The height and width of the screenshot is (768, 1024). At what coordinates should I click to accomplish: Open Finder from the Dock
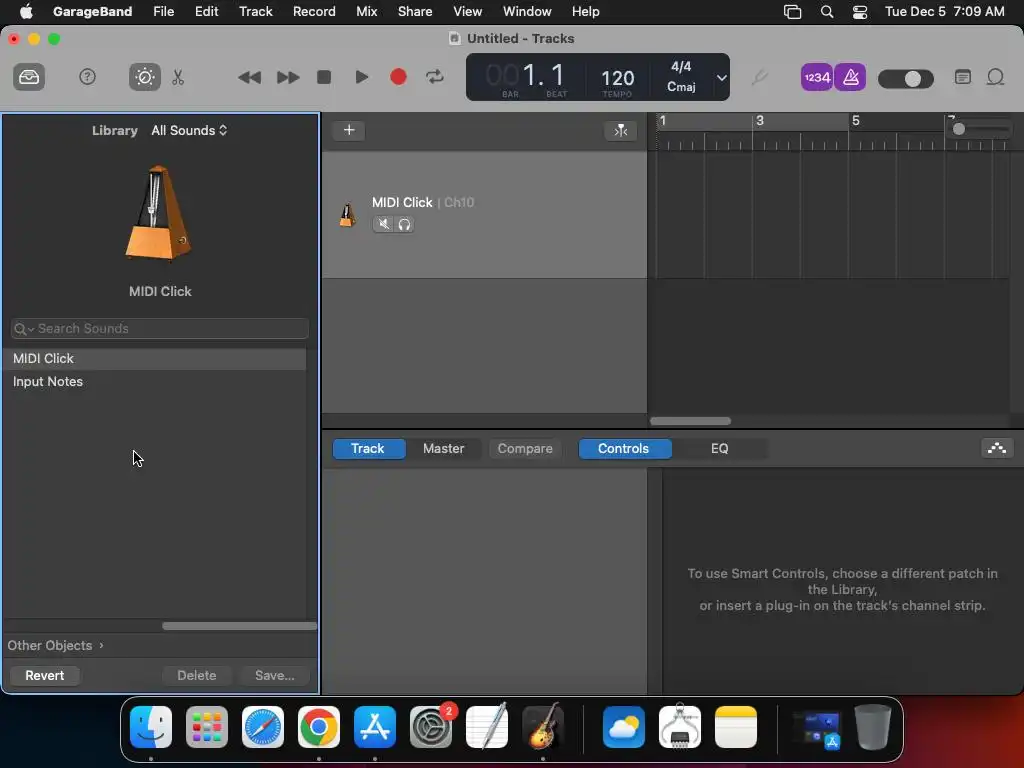click(151, 727)
